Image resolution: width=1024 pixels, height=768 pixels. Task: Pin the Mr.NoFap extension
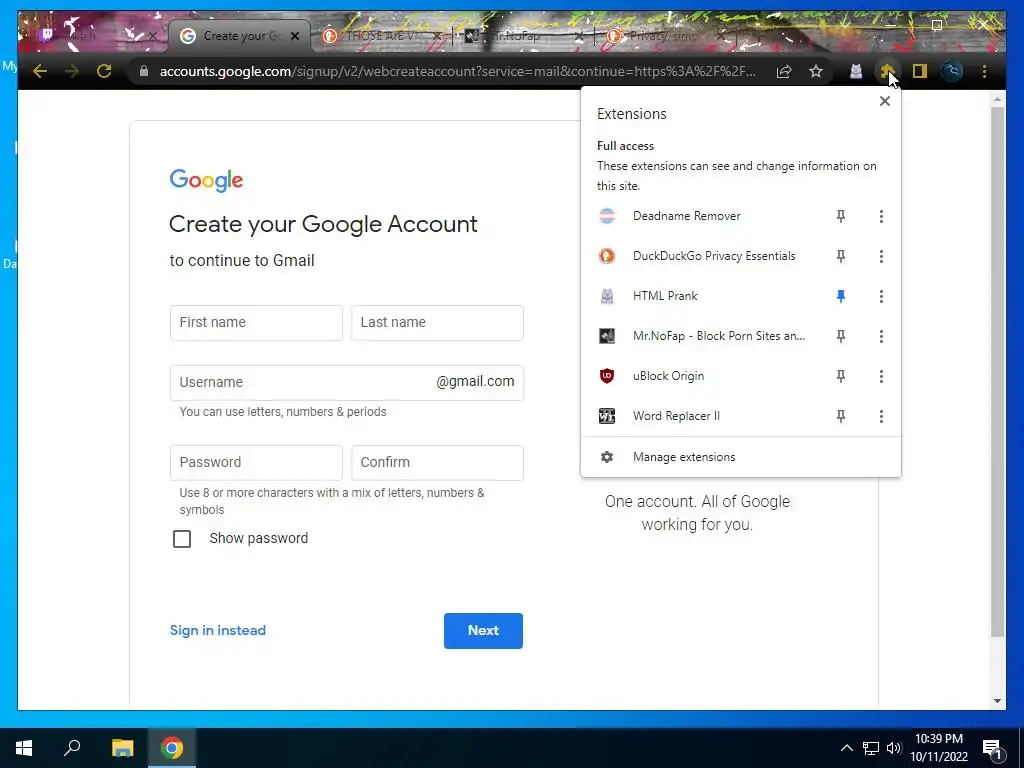[840, 336]
